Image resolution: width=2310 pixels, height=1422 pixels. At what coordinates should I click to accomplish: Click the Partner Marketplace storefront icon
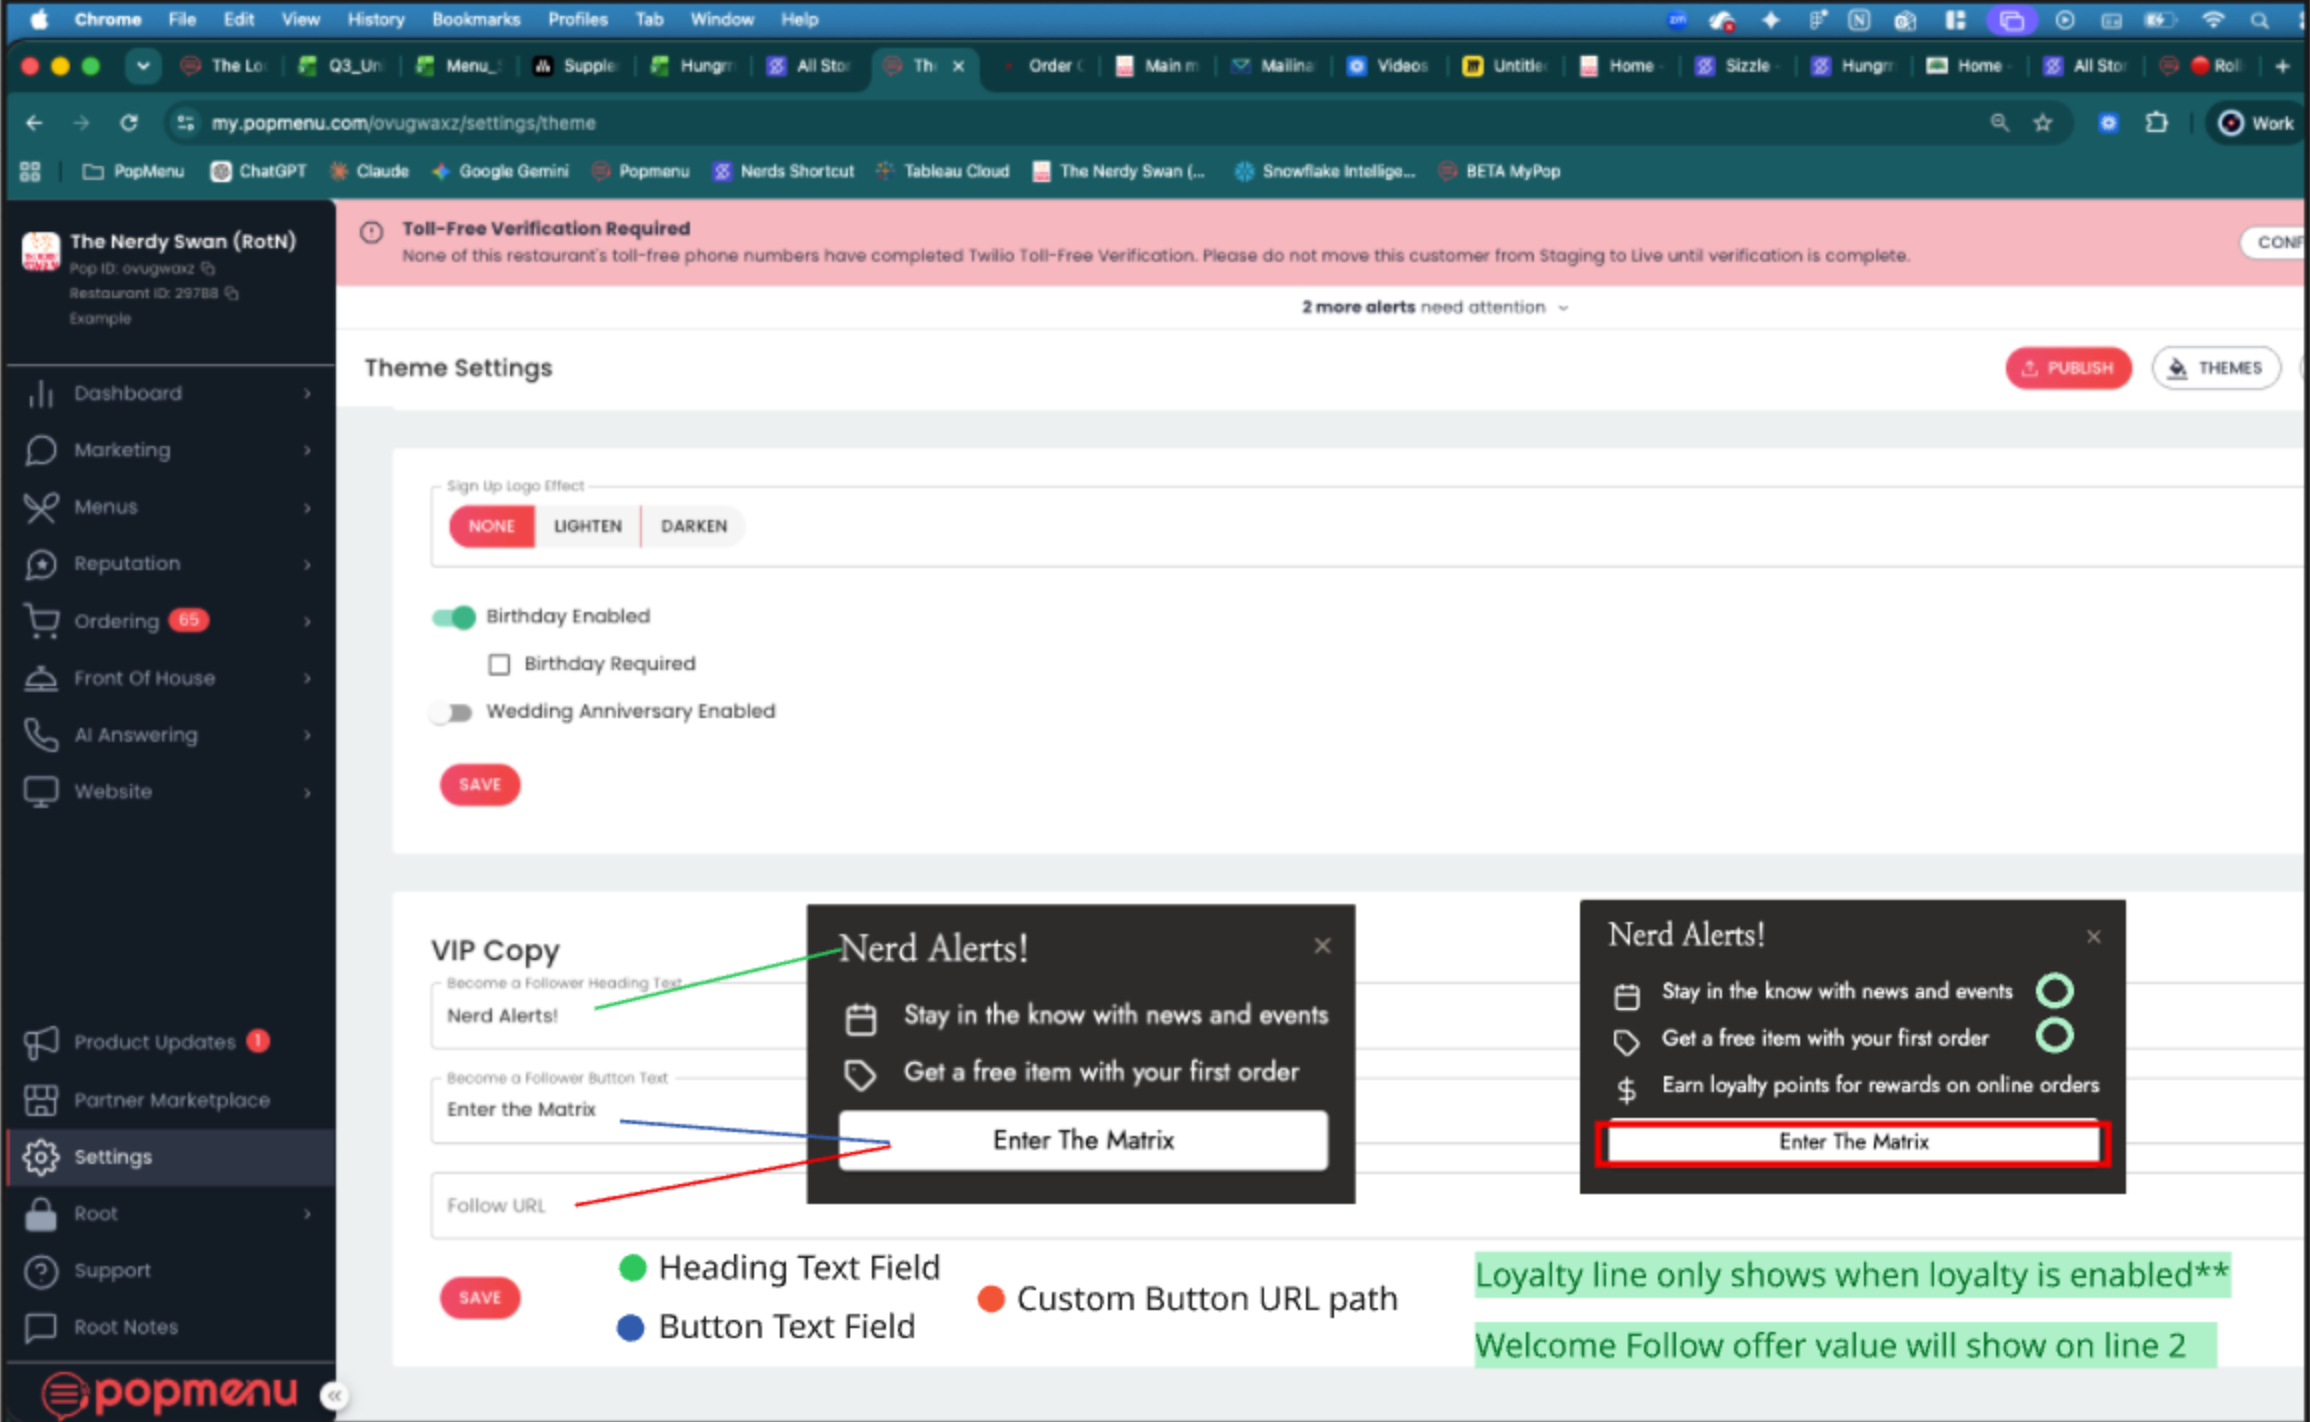[41, 1100]
